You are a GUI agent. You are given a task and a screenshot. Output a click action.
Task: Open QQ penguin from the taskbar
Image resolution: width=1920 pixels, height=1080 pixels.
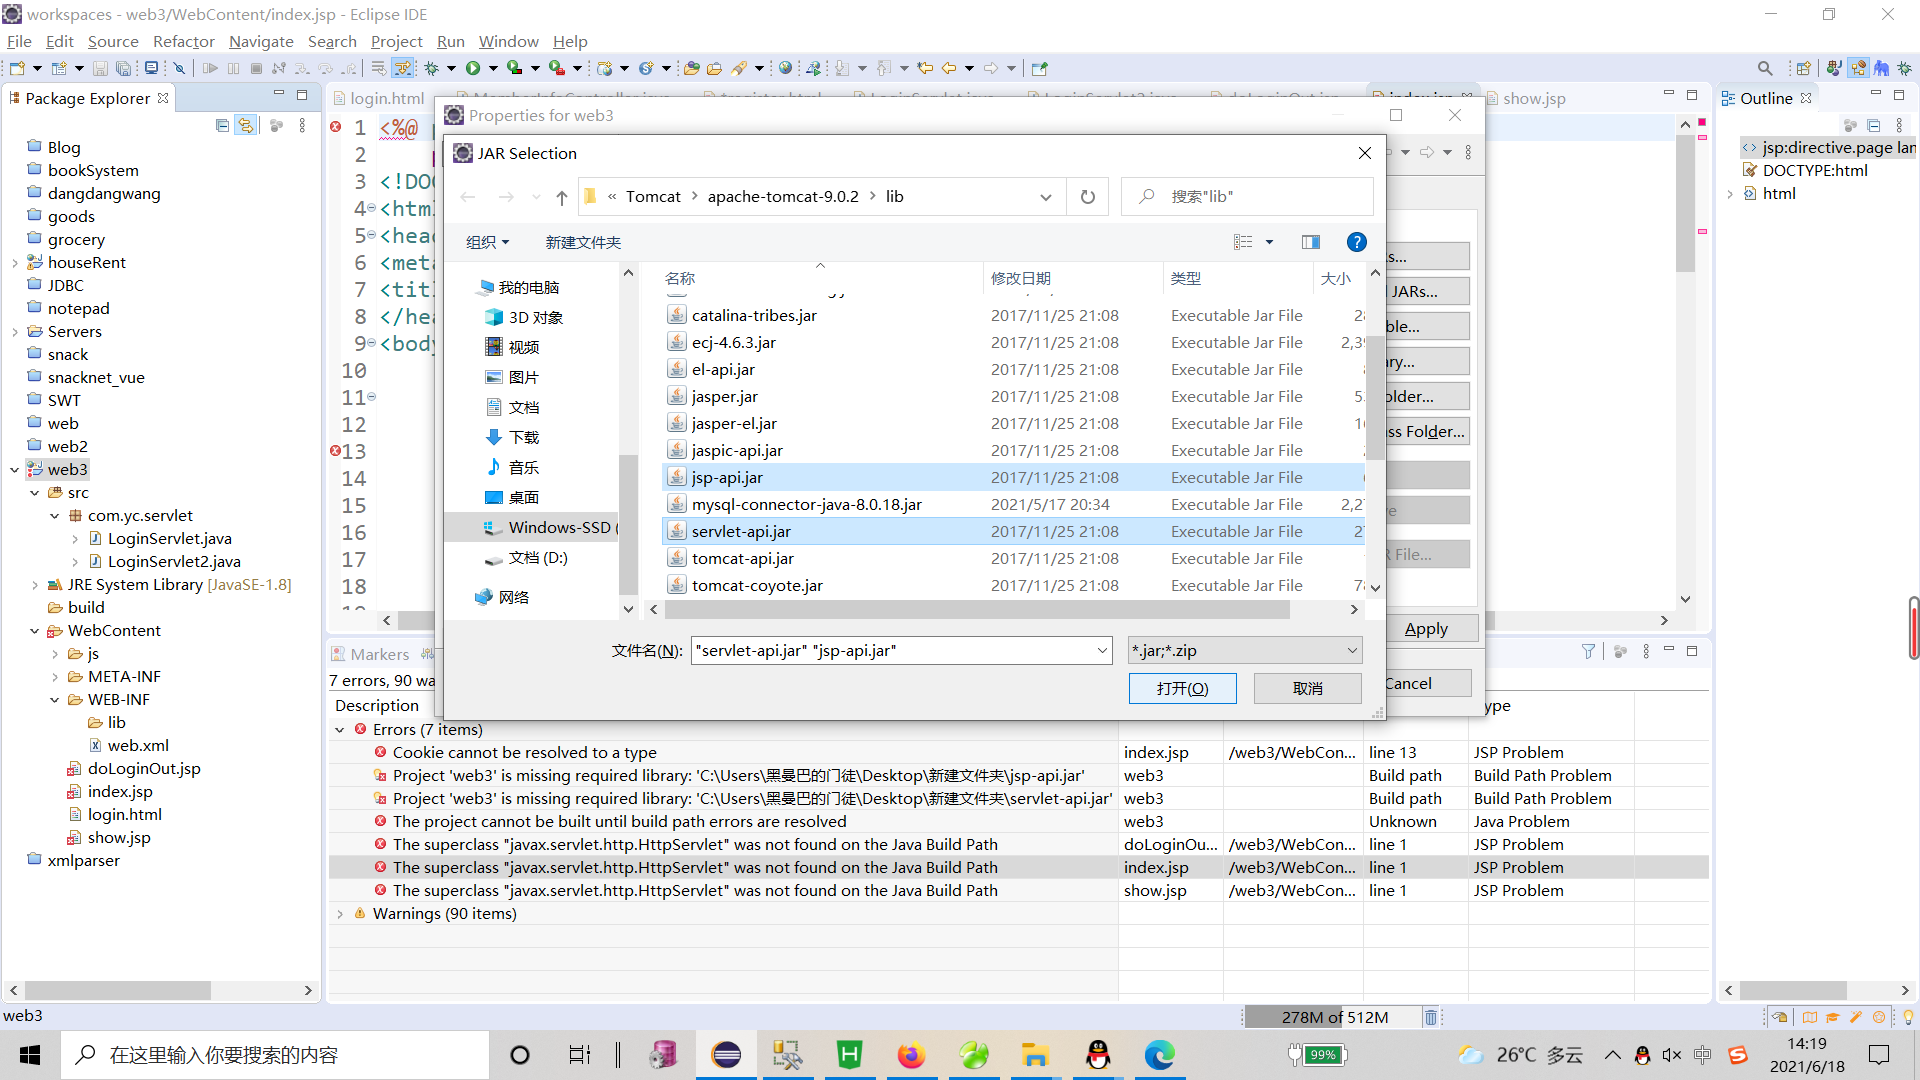coord(1098,1055)
